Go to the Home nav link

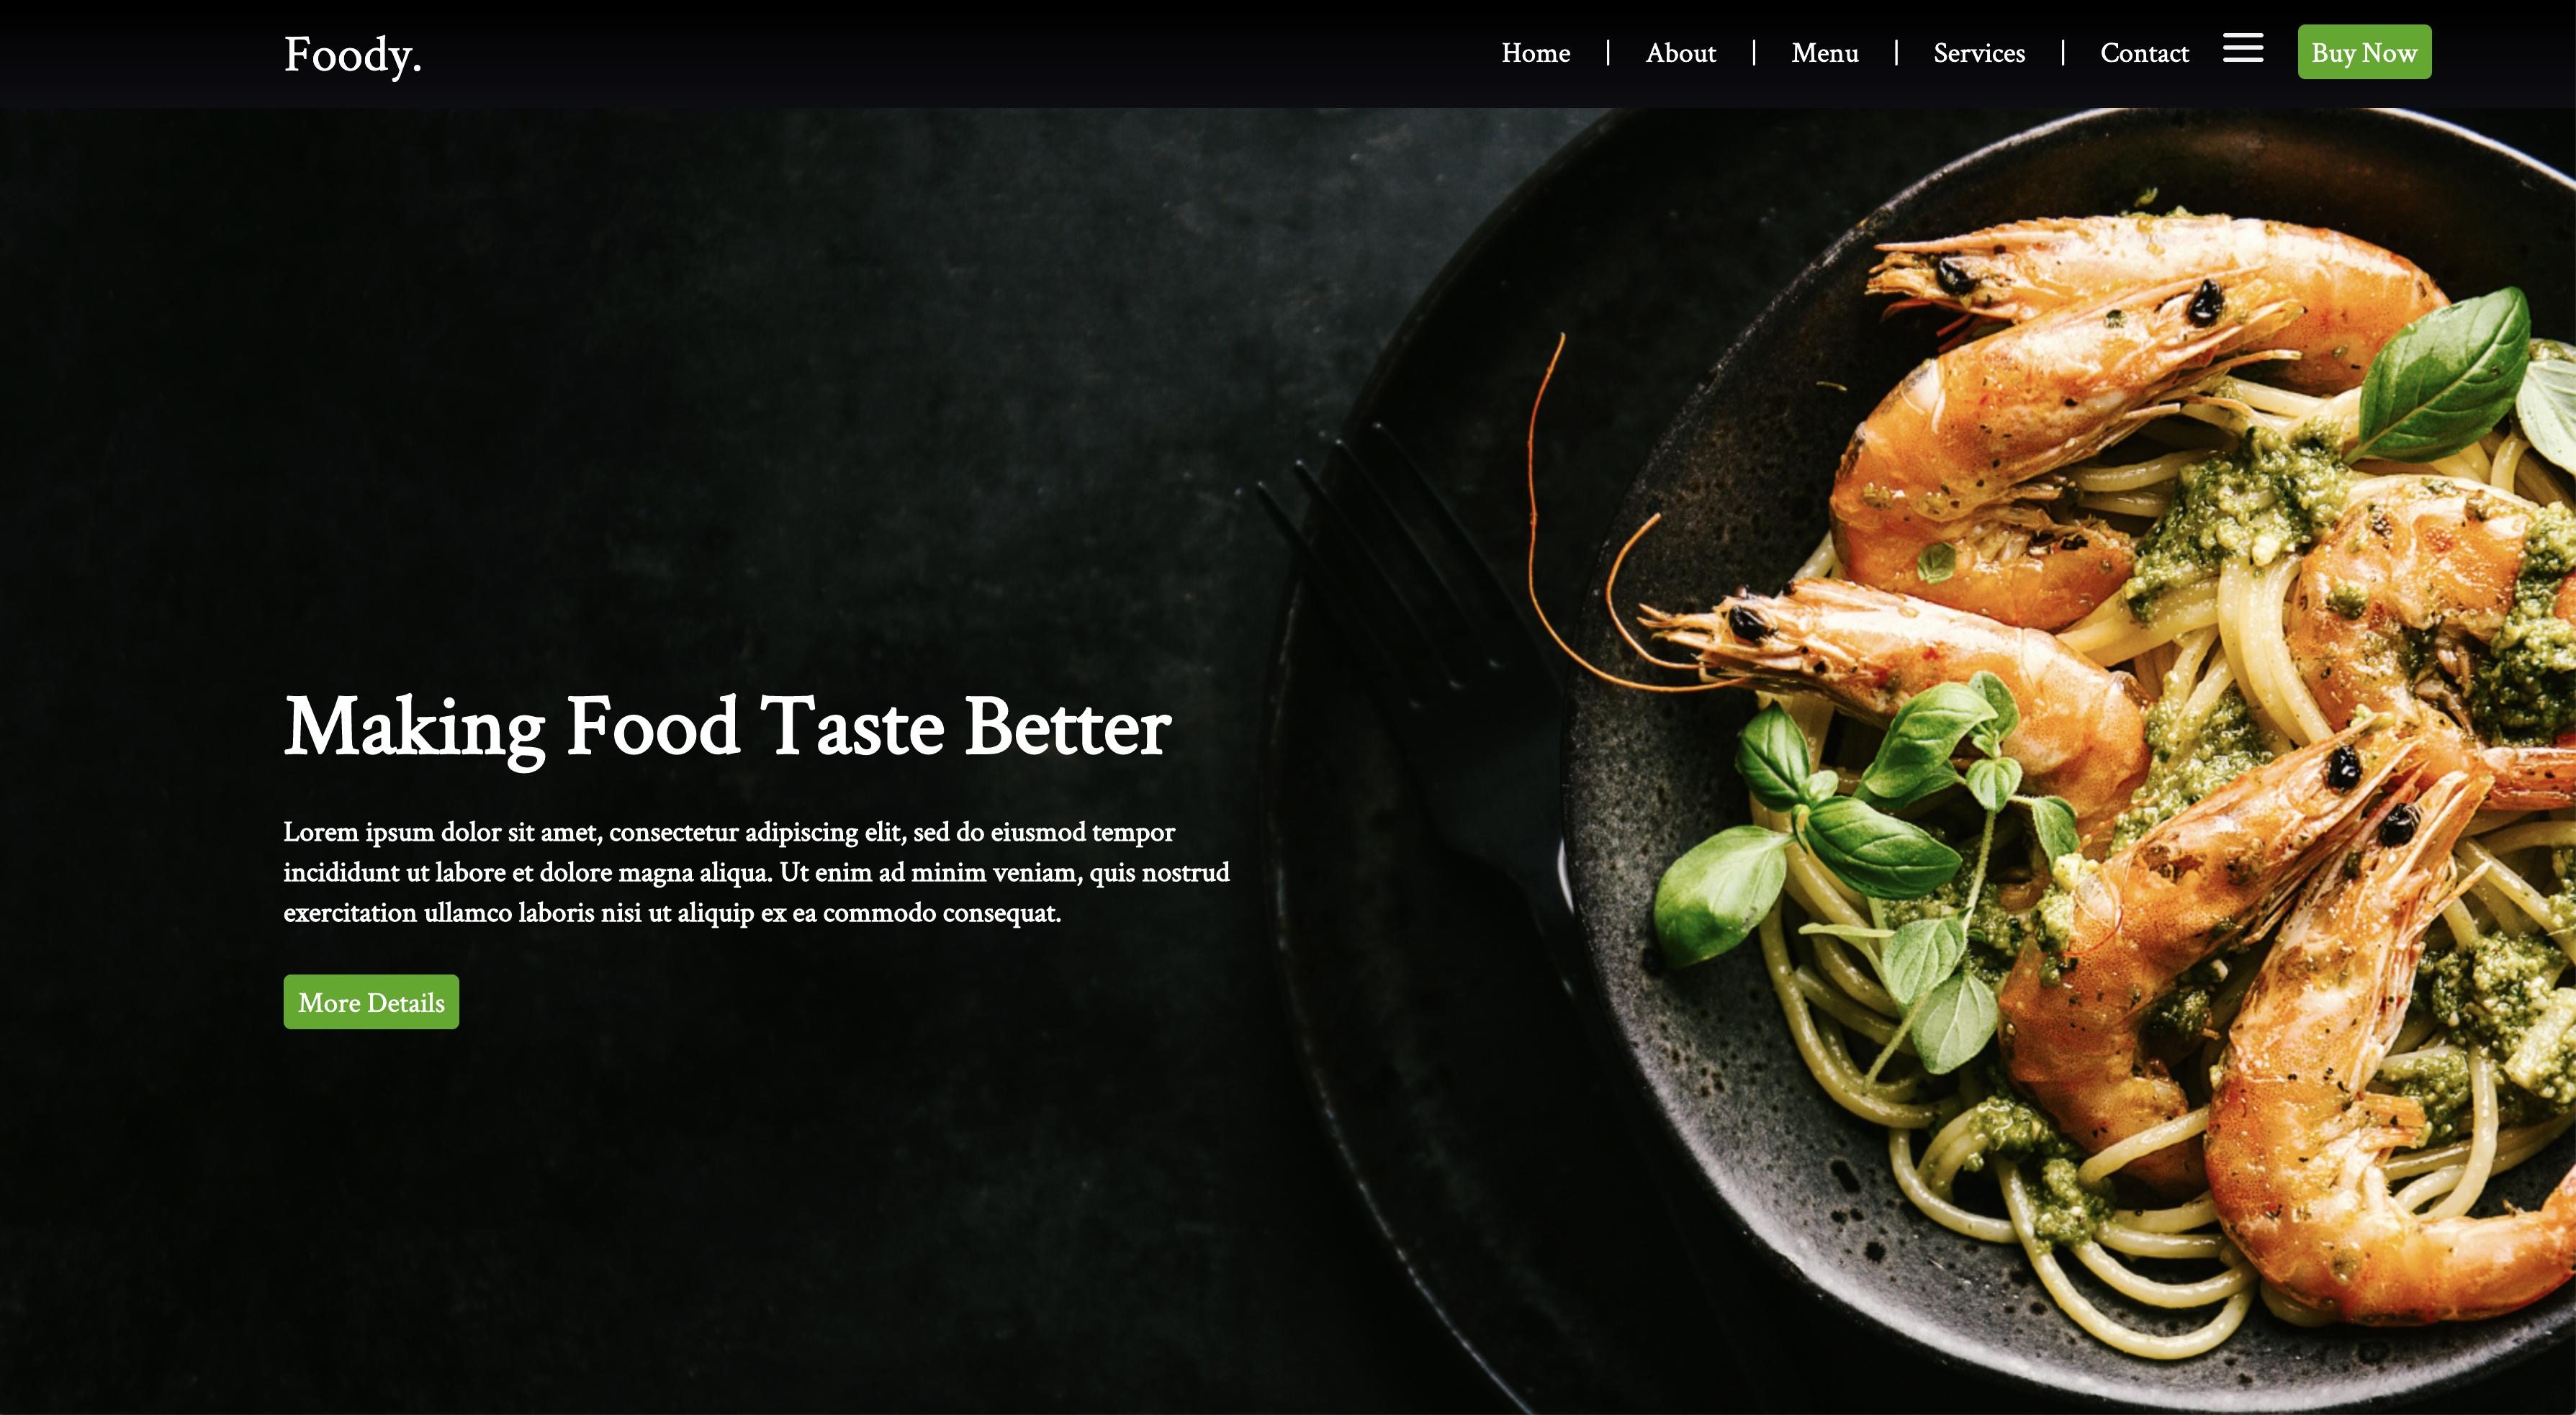(x=1535, y=53)
